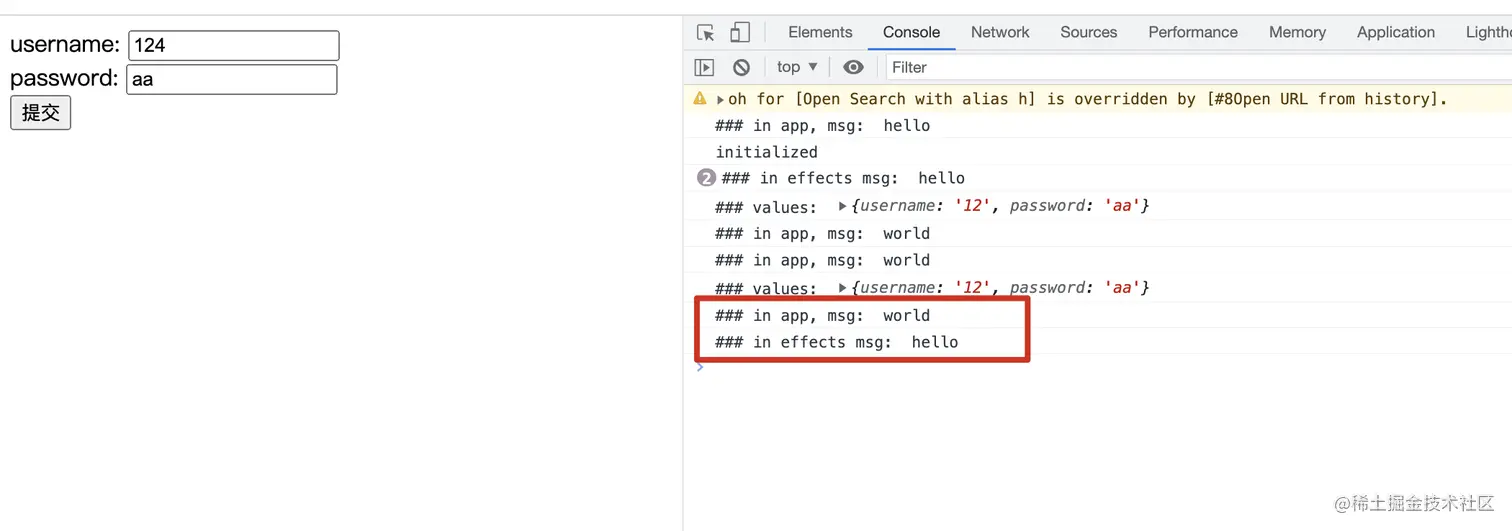
Task: Toggle the device toolbar icon
Action: tap(739, 32)
